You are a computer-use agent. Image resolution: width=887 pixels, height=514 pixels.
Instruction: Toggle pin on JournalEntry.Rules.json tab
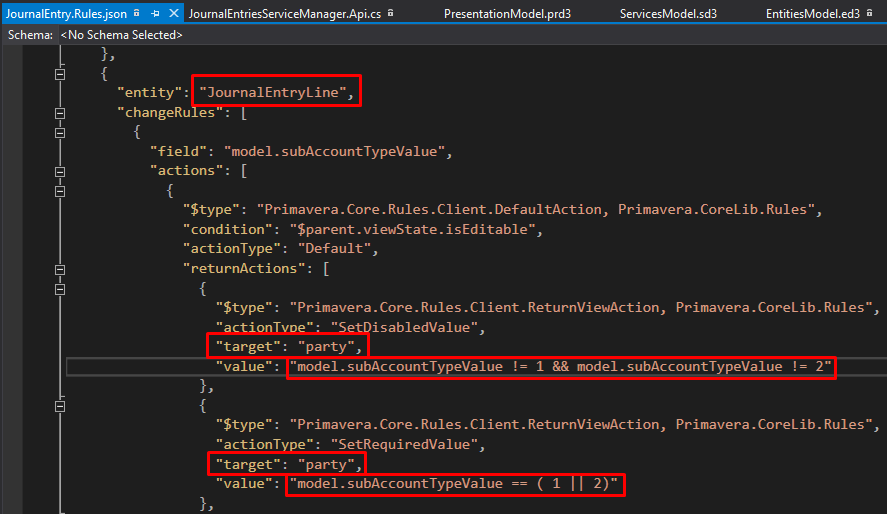click(x=156, y=13)
